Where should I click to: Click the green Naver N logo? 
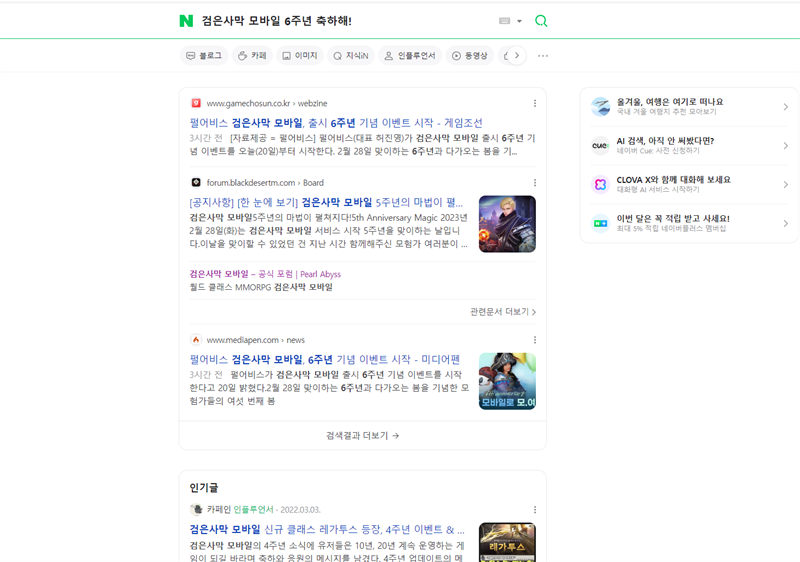(x=186, y=21)
